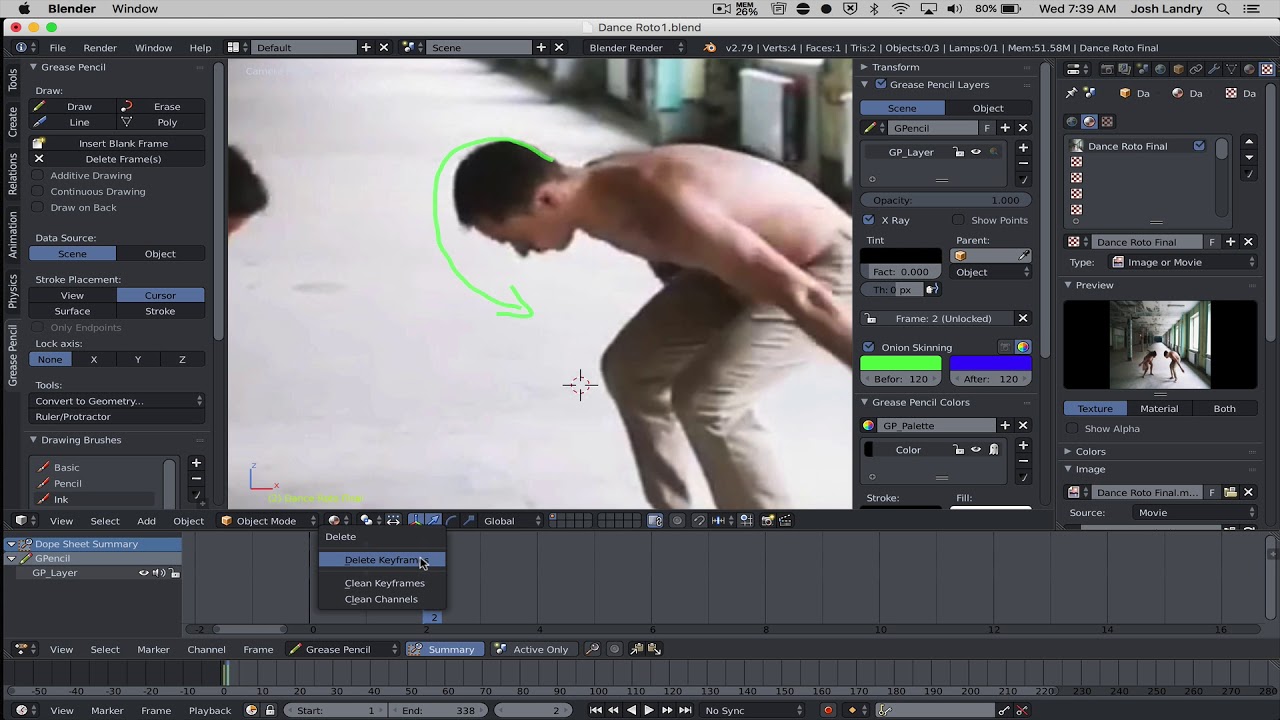Play the animation in timeline
The width and height of the screenshot is (1280, 720).
coord(648,710)
